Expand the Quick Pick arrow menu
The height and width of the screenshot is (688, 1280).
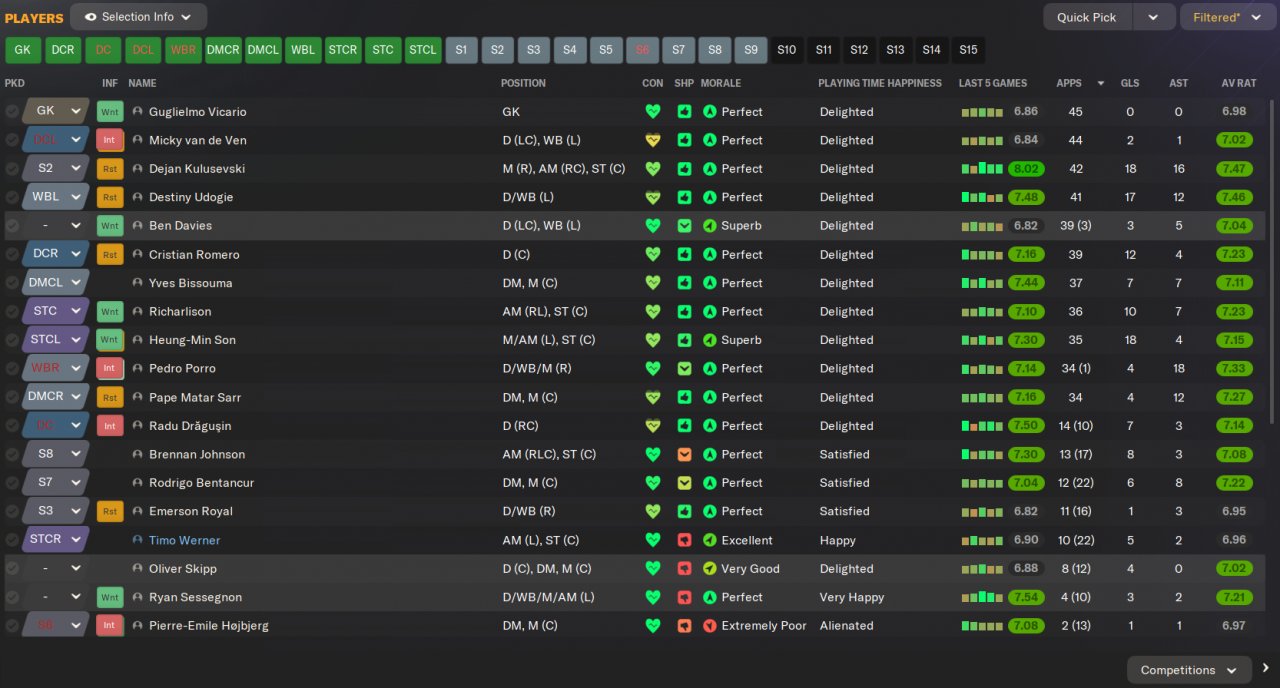[x=1153, y=17]
